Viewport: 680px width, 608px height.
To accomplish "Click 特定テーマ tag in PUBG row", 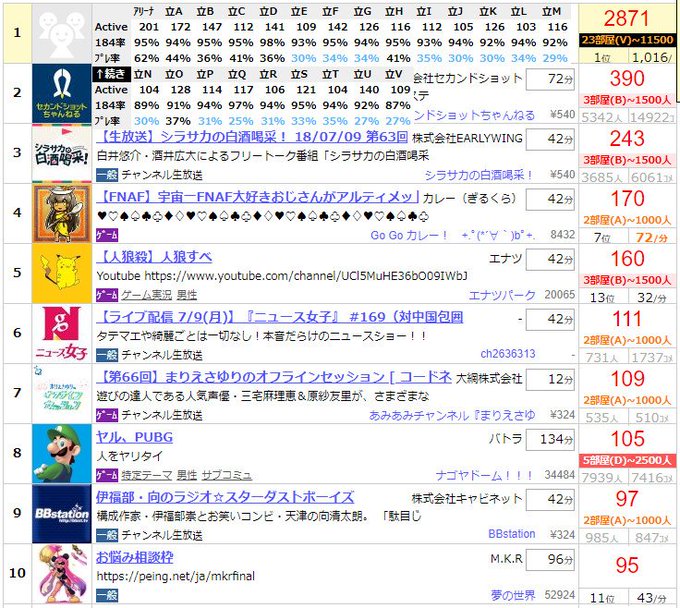I will tap(147, 475).
